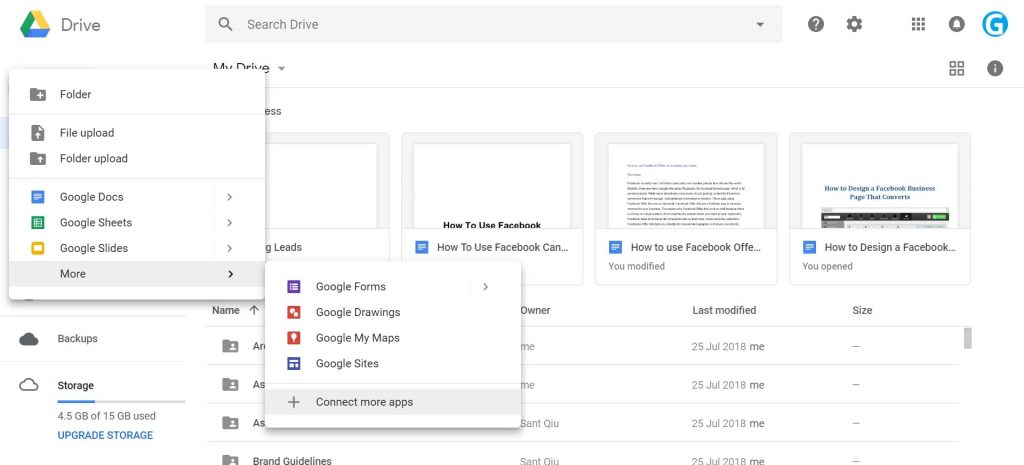Click the Backups cloud icon
The height and width of the screenshot is (465, 1024).
tap(29, 338)
